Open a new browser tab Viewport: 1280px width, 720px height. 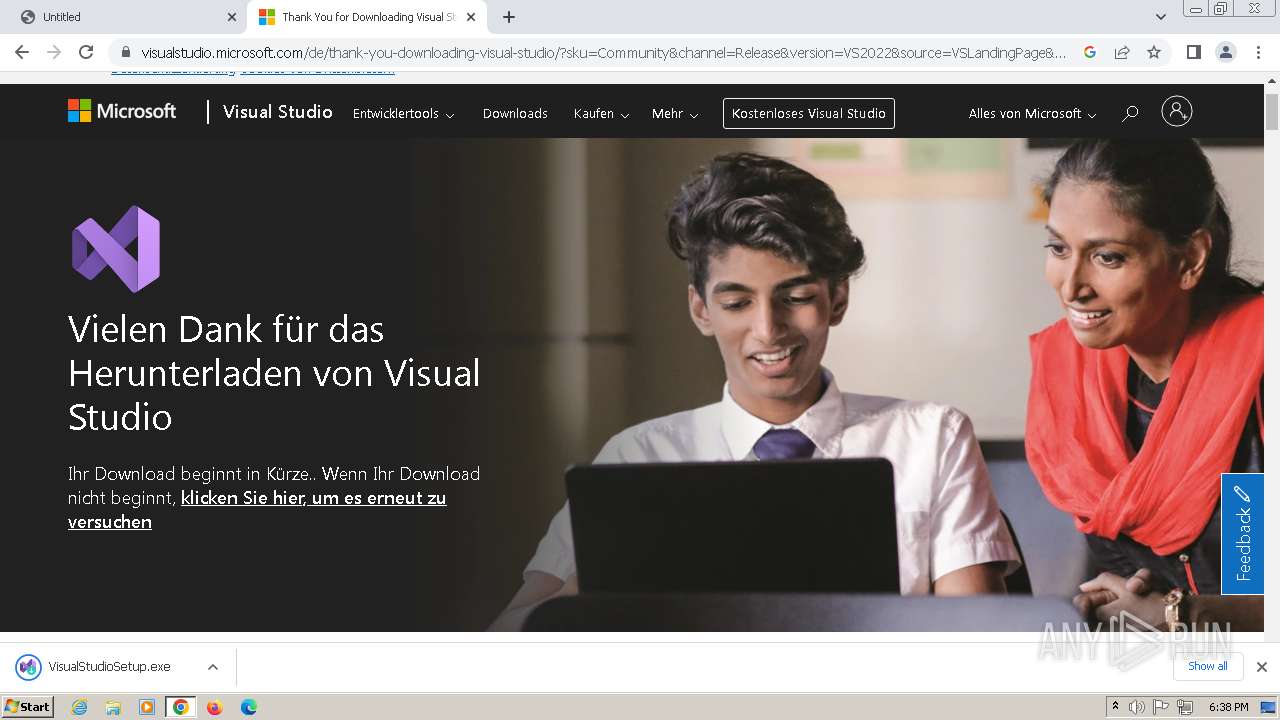(x=509, y=17)
